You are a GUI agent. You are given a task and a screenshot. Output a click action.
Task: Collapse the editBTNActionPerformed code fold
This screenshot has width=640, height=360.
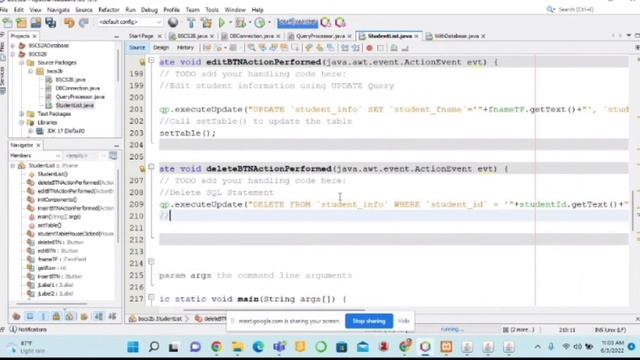[x=151, y=60]
